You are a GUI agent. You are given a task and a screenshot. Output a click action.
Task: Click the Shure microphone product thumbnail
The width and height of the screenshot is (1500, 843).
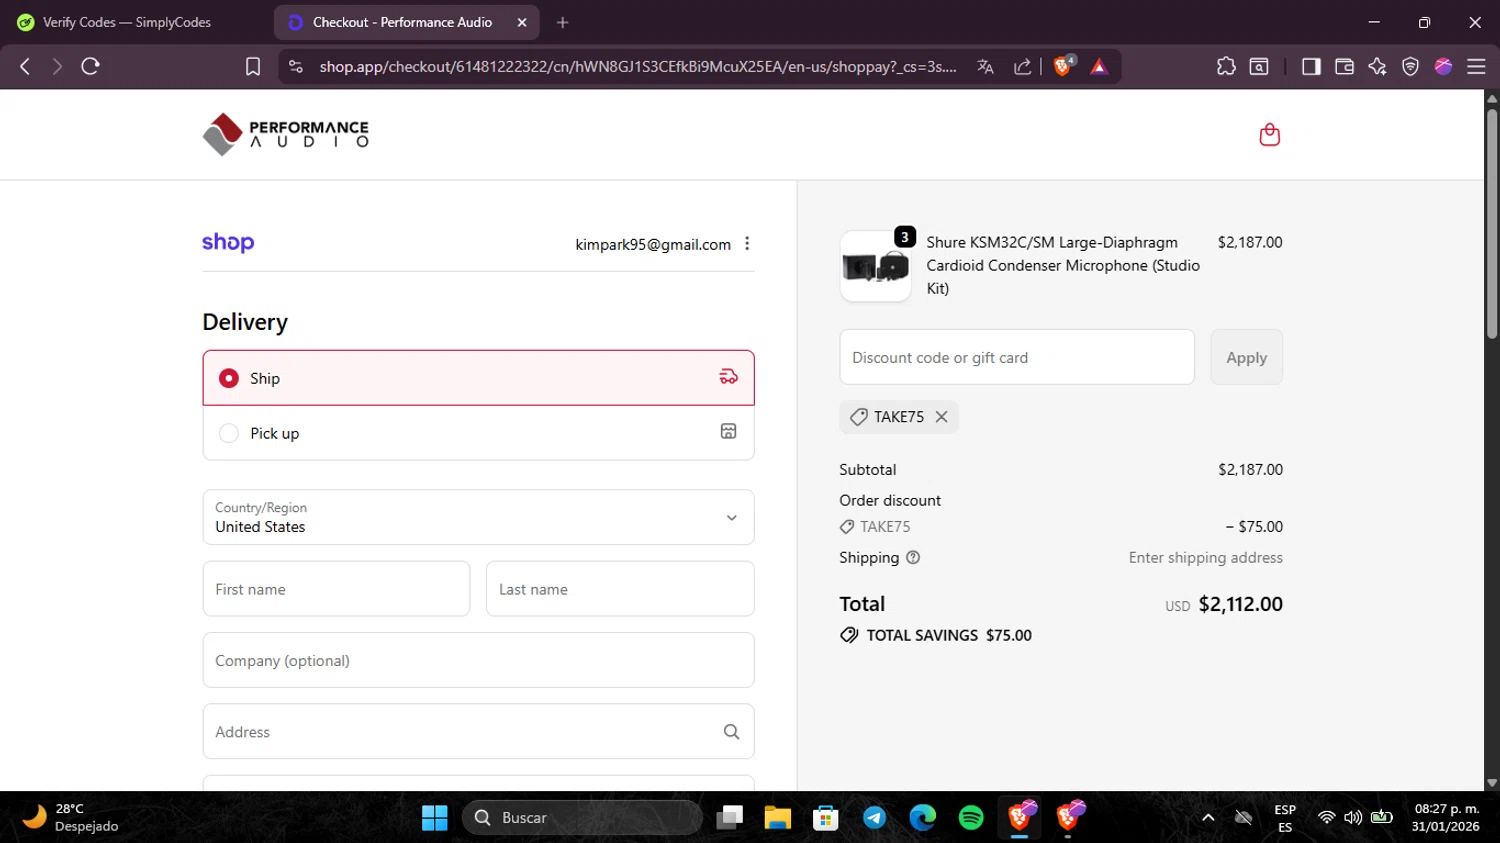pos(875,266)
